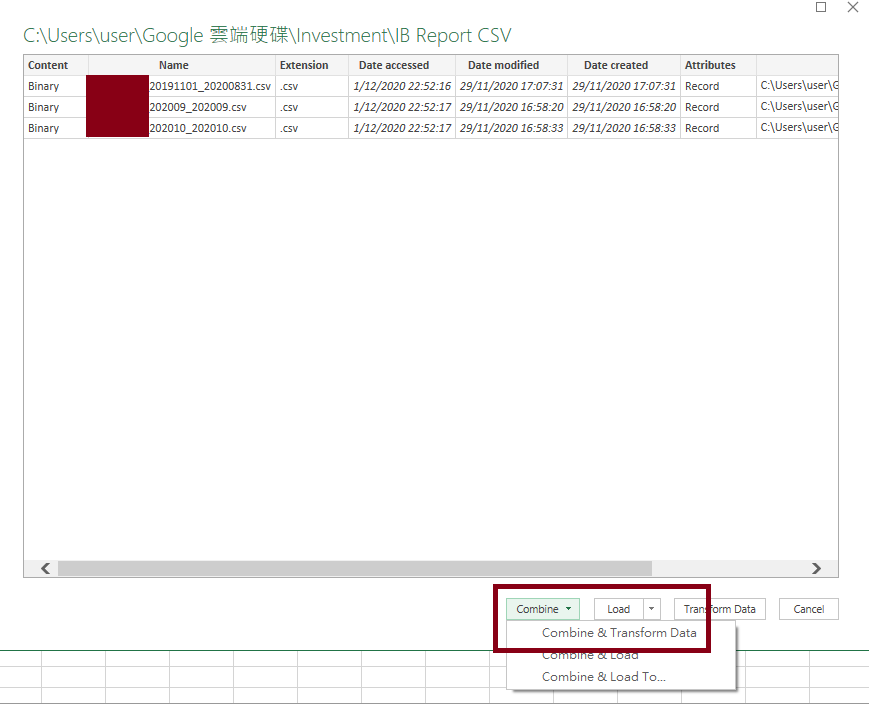The image size is (869, 704).
Task: Open the Combine dropdown button
Action: click(543, 609)
